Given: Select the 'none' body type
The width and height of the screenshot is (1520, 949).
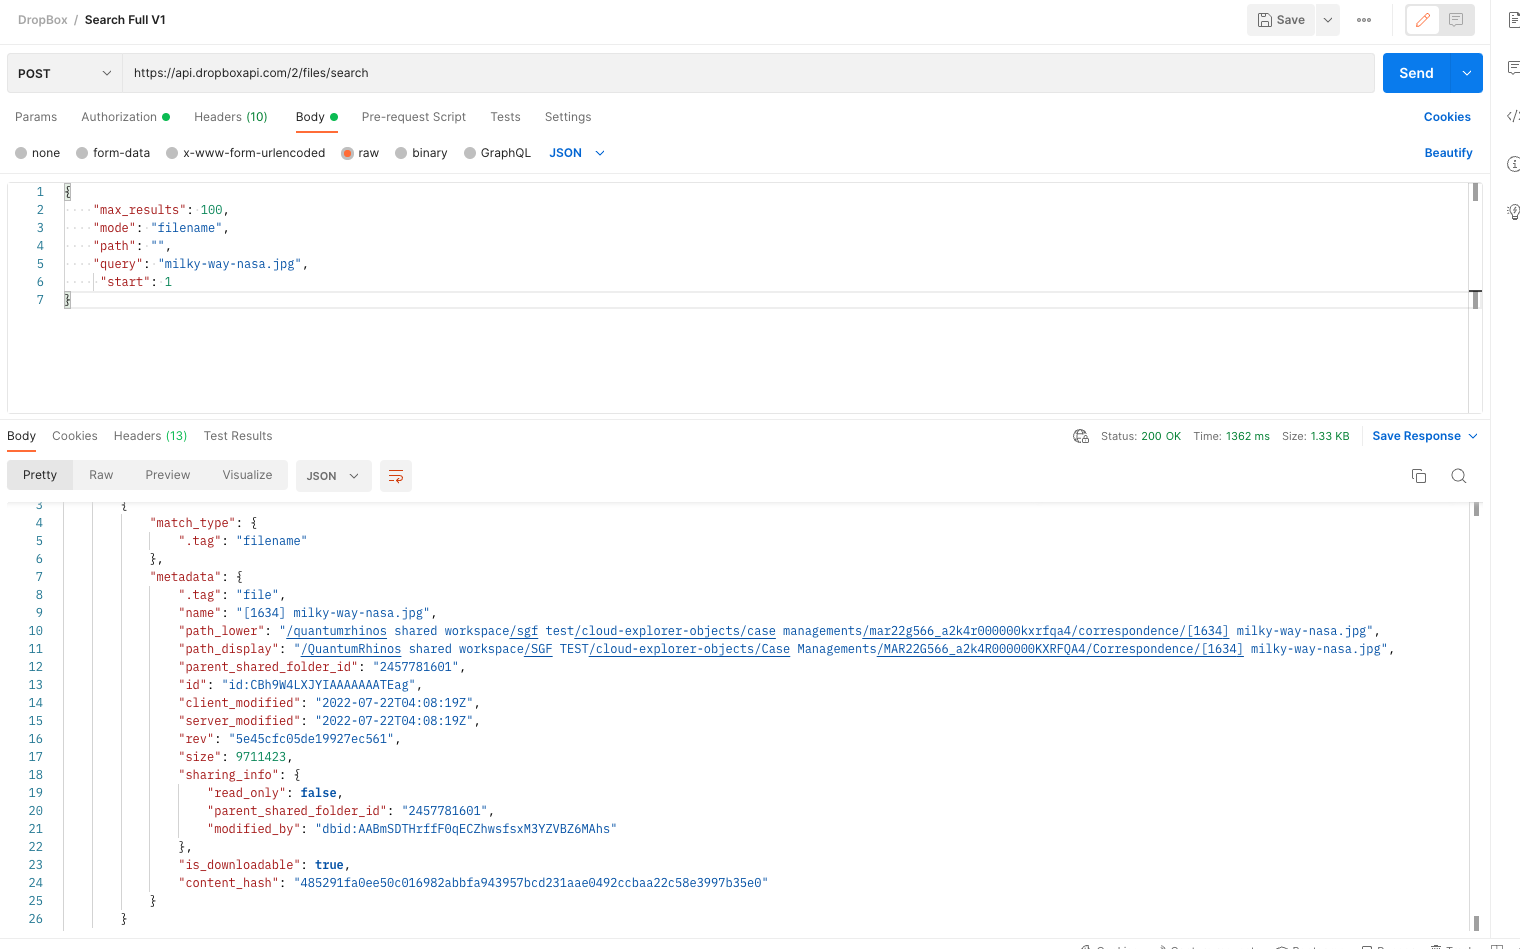Looking at the screenshot, I should tap(37, 153).
